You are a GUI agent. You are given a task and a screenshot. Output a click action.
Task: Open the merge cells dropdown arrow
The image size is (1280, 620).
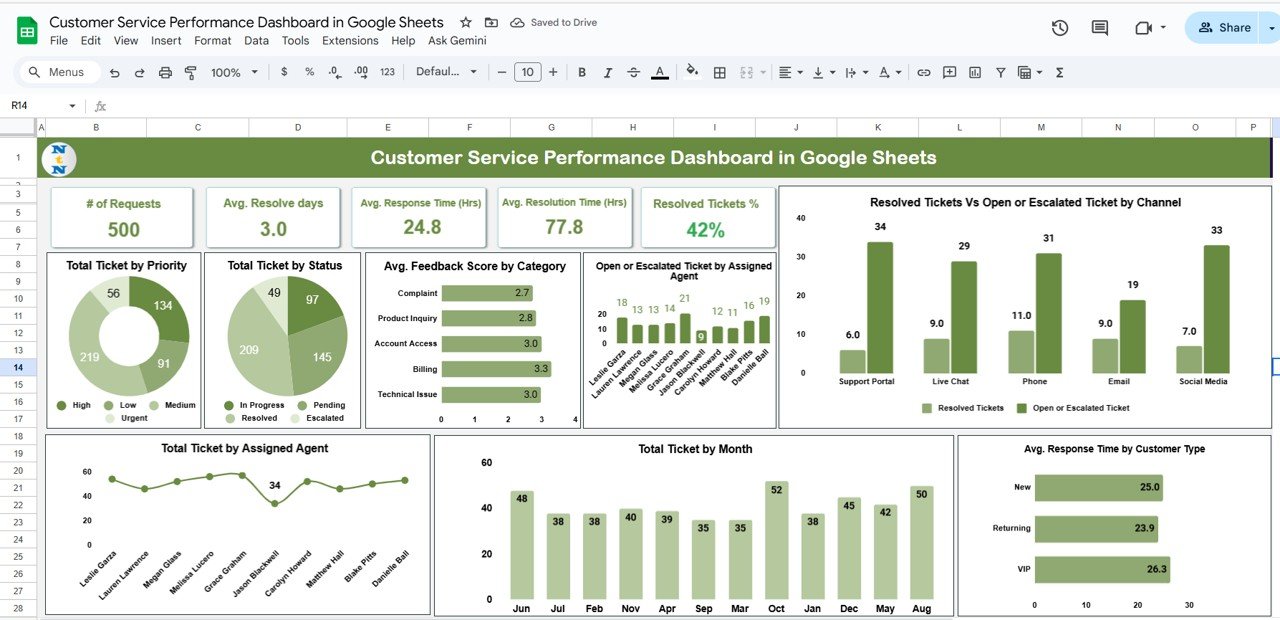click(x=763, y=72)
